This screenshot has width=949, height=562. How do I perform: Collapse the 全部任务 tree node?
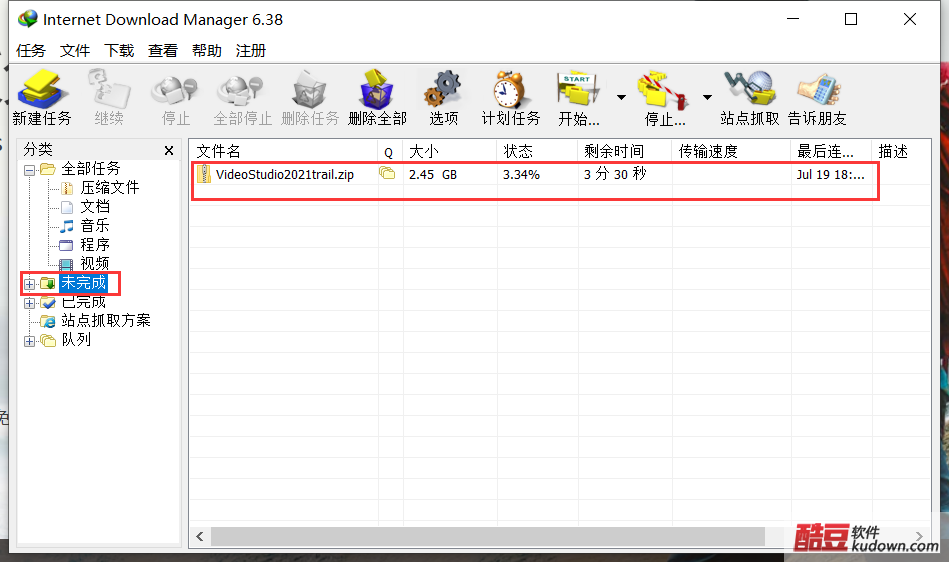point(29,170)
